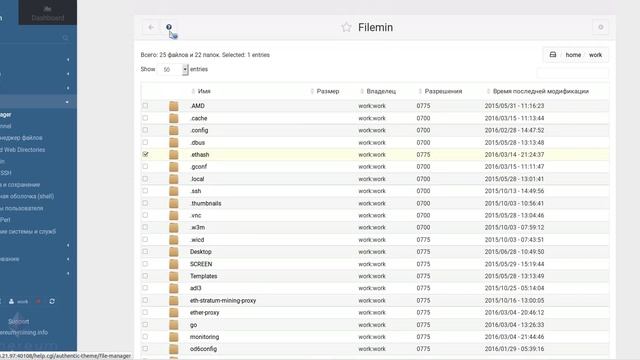The image size is (640, 360).
Task: Sort the table by Разрешения column
Action: 443,91
